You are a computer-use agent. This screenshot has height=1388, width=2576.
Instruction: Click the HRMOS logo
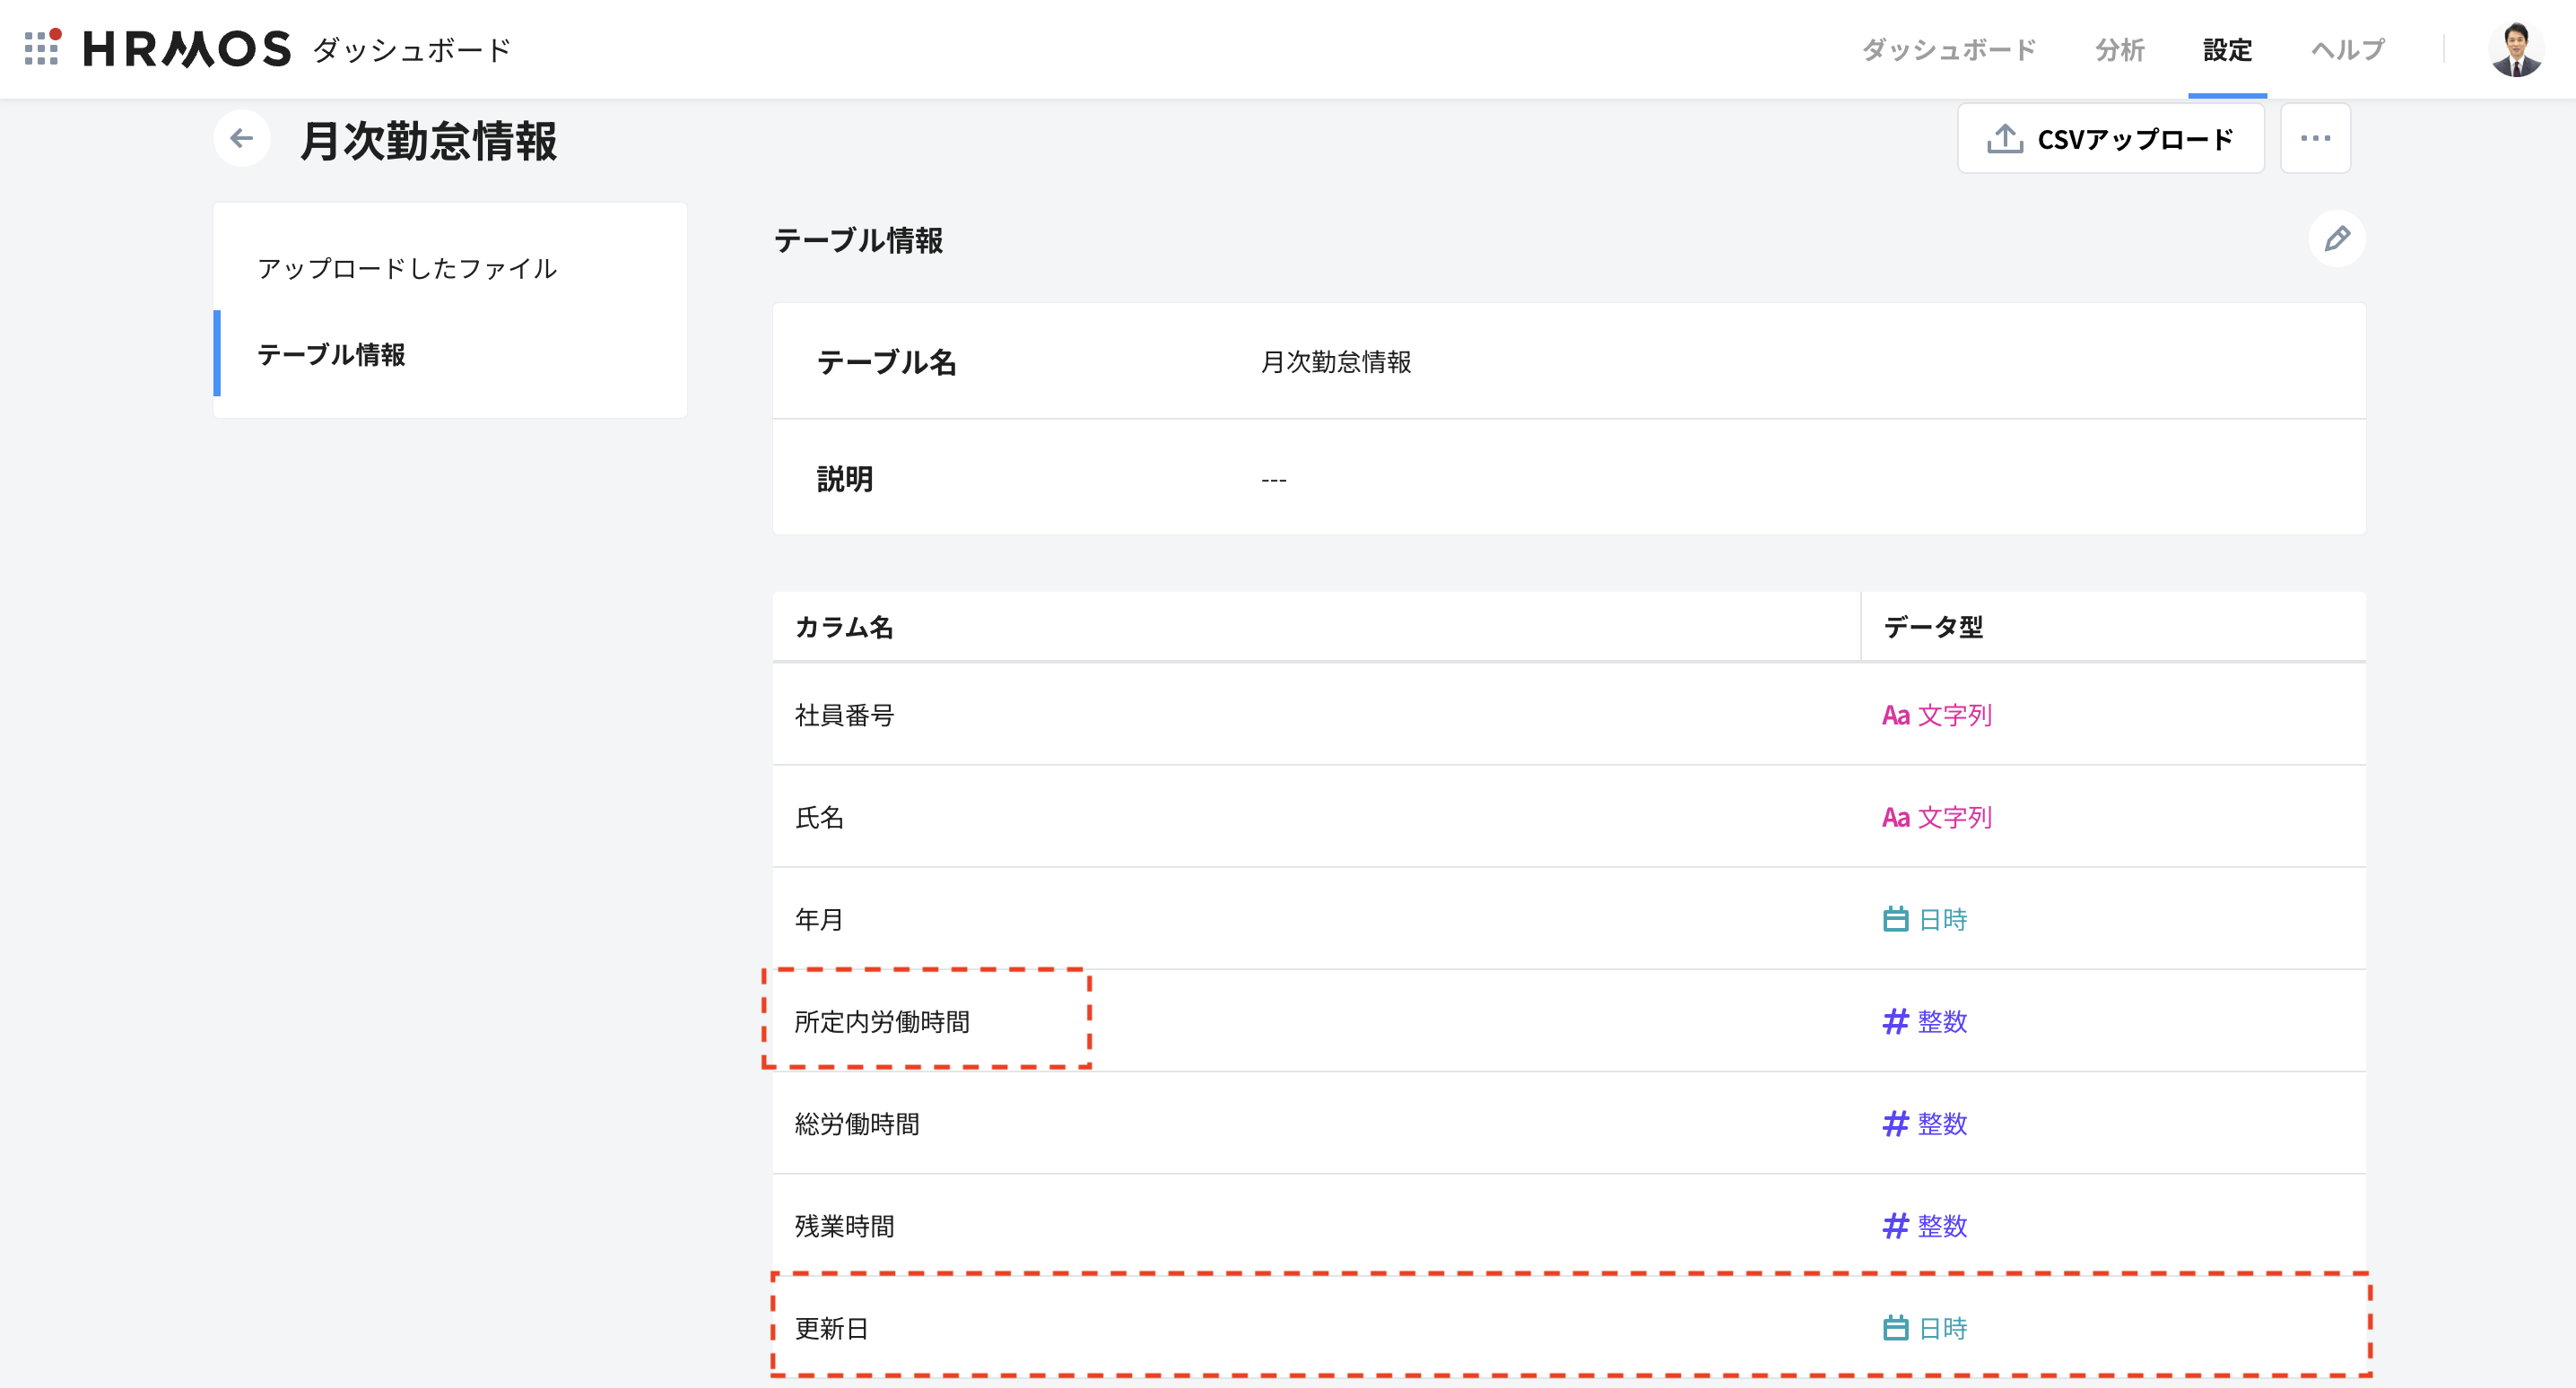point(187,49)
